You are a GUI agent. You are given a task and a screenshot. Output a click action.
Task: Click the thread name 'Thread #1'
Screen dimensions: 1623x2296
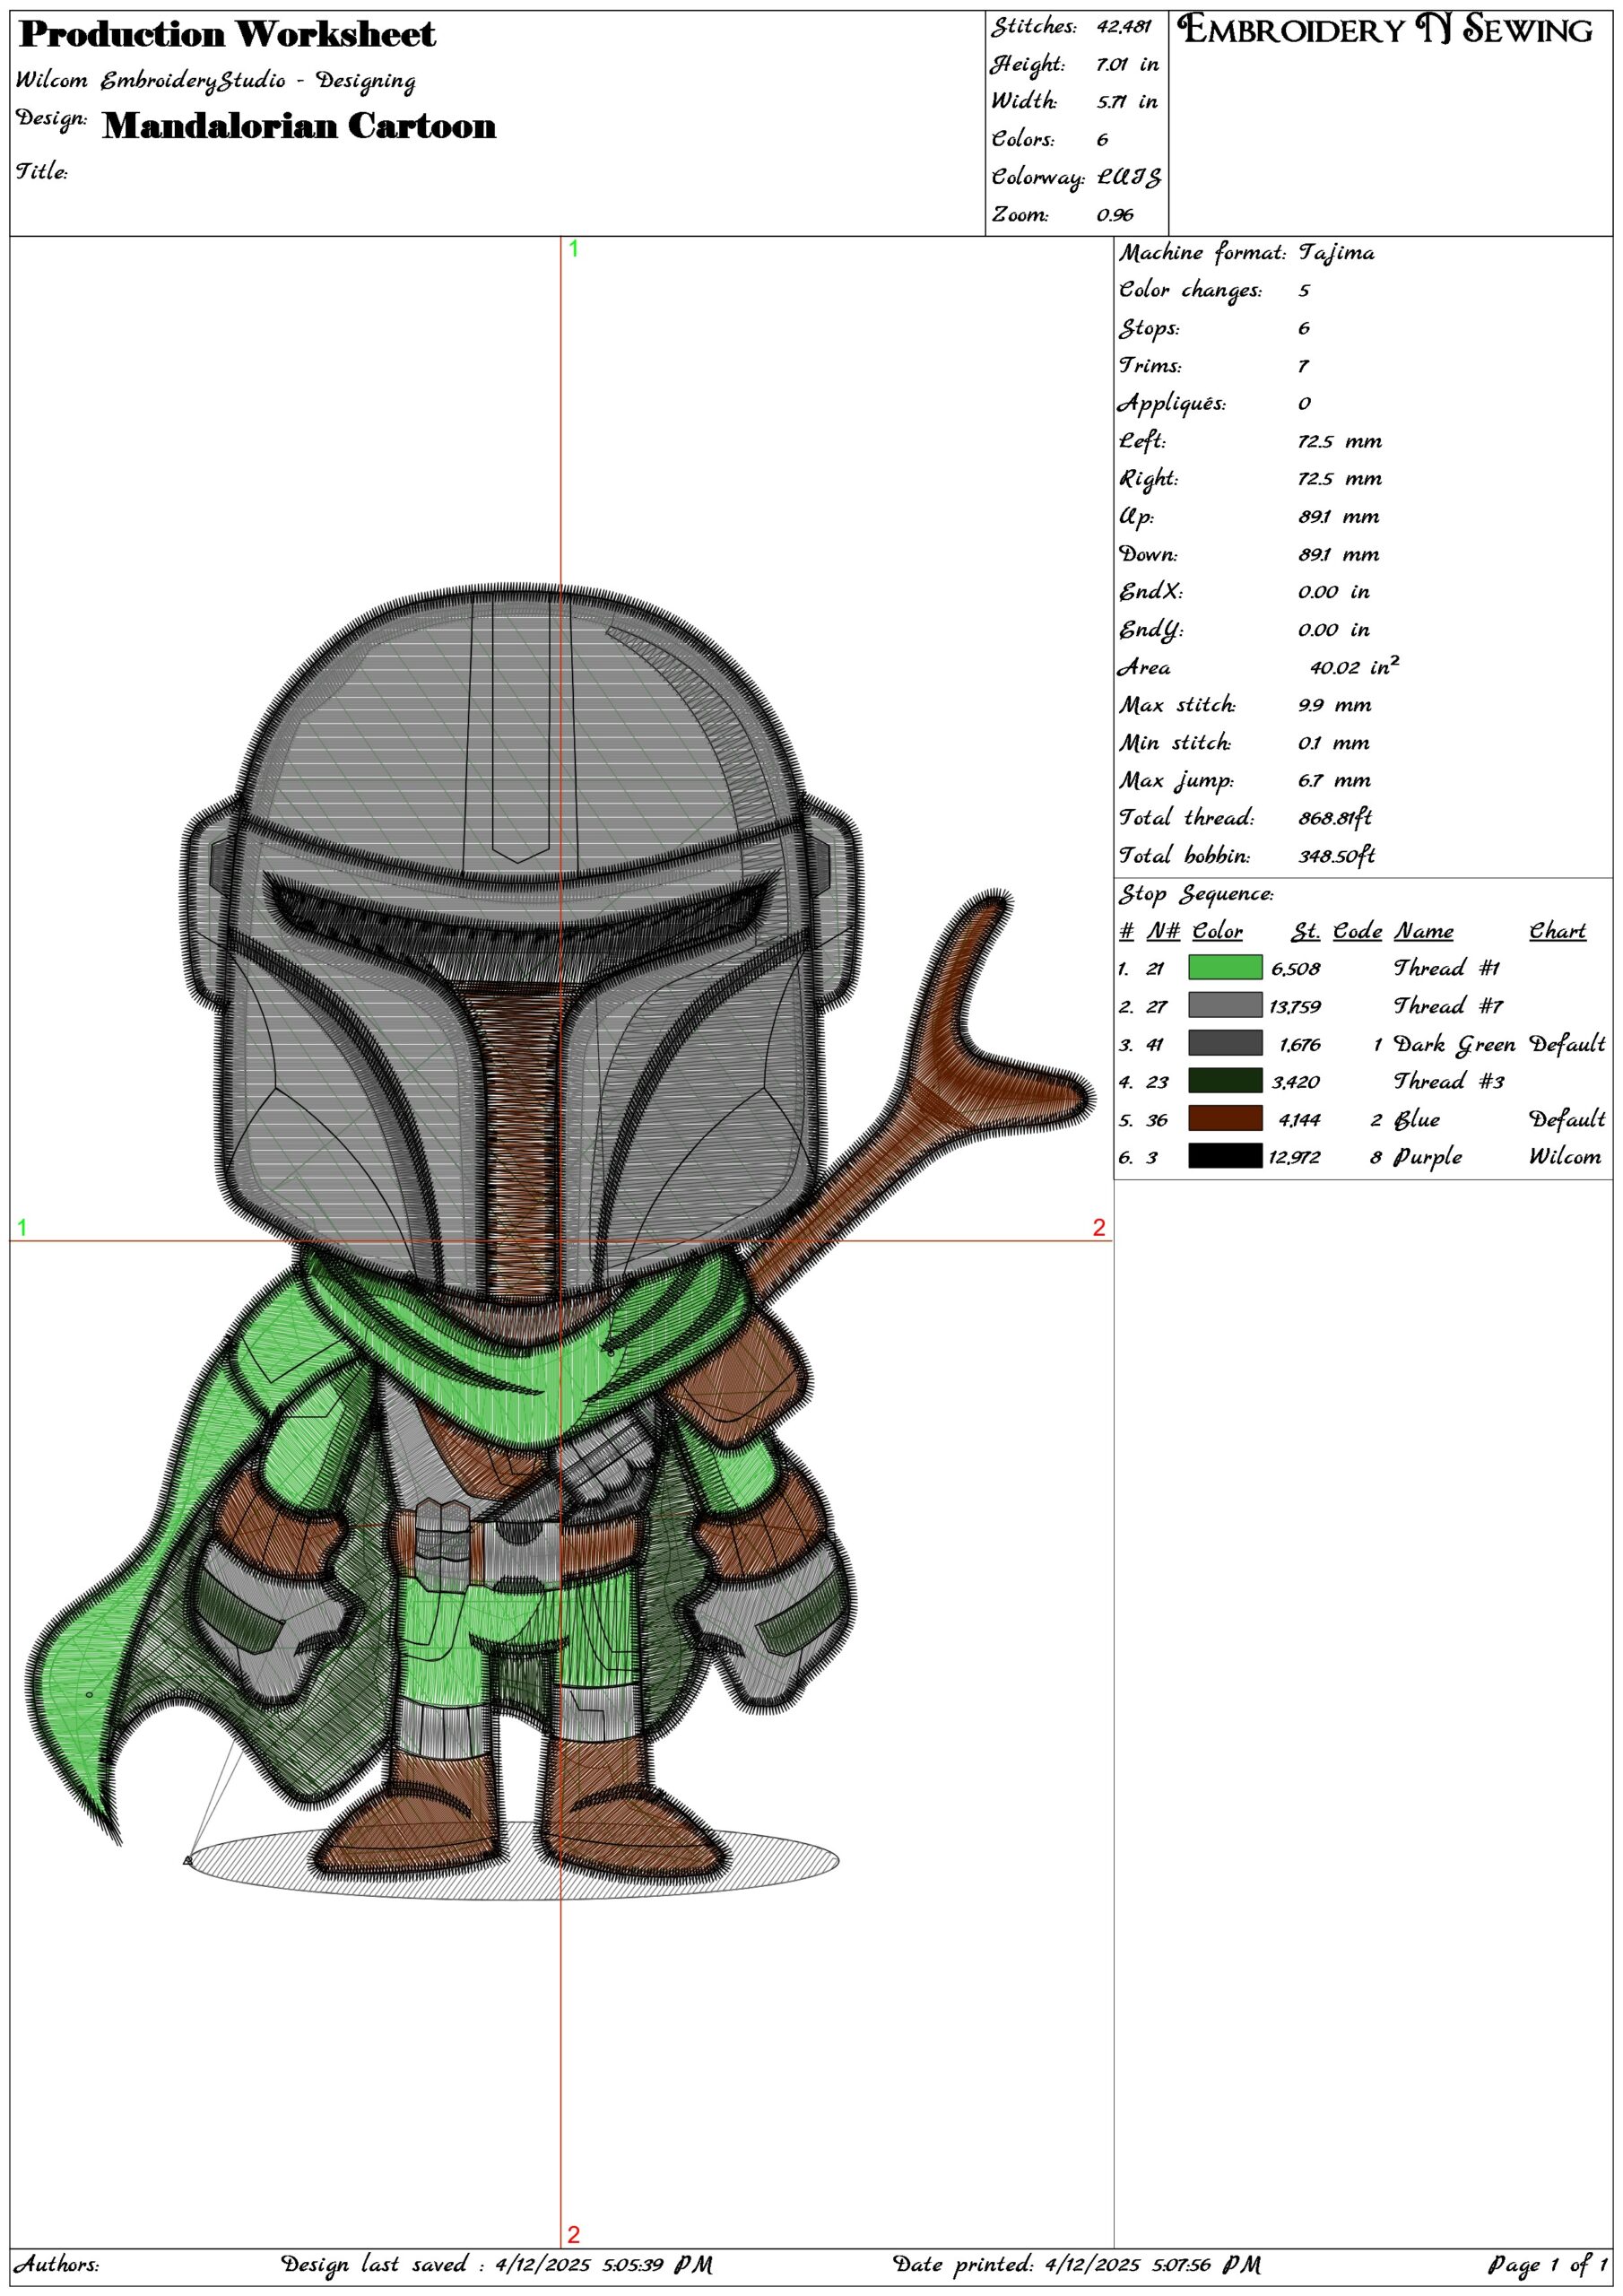(1447, 967)
